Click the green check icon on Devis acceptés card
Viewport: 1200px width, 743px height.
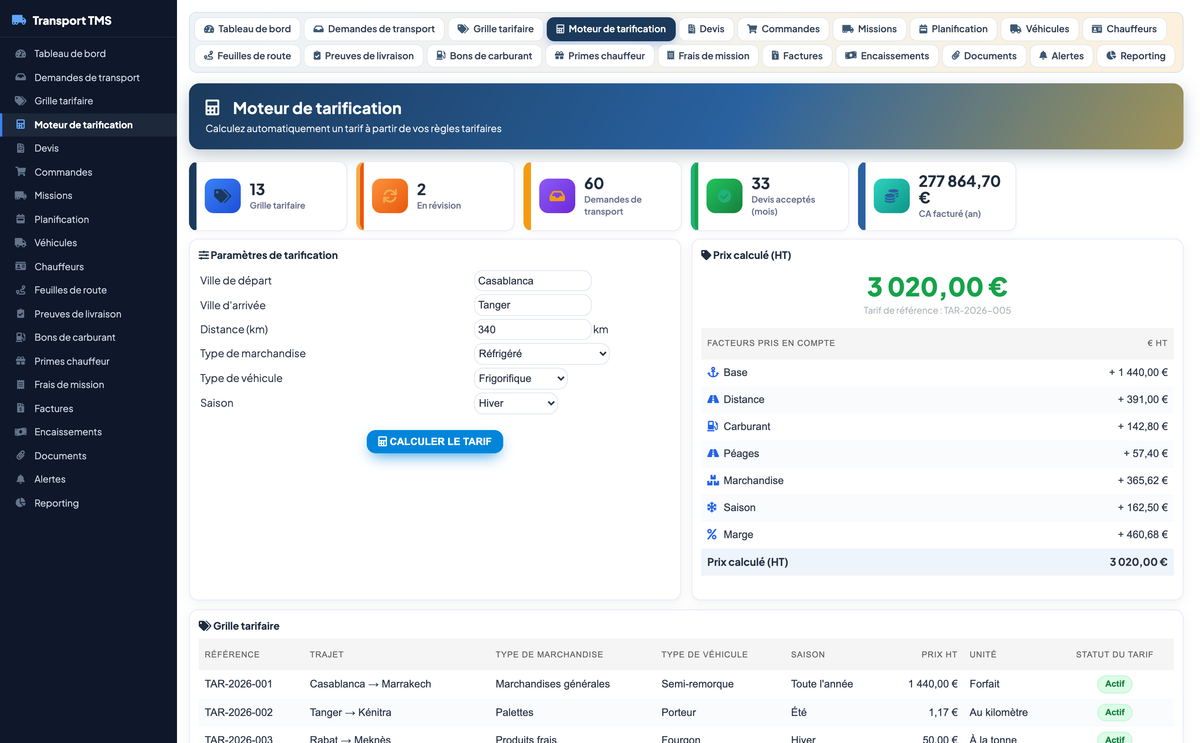point(724,196)
